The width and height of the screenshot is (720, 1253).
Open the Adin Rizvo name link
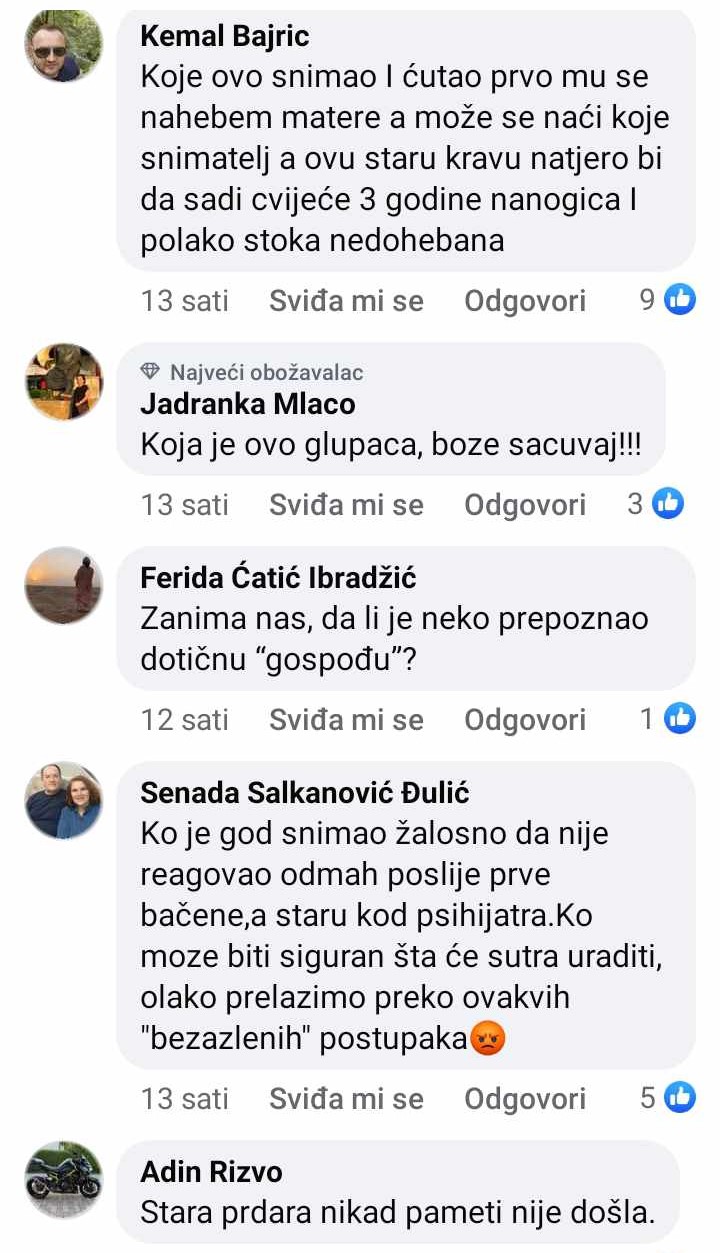click(212, 1171)
